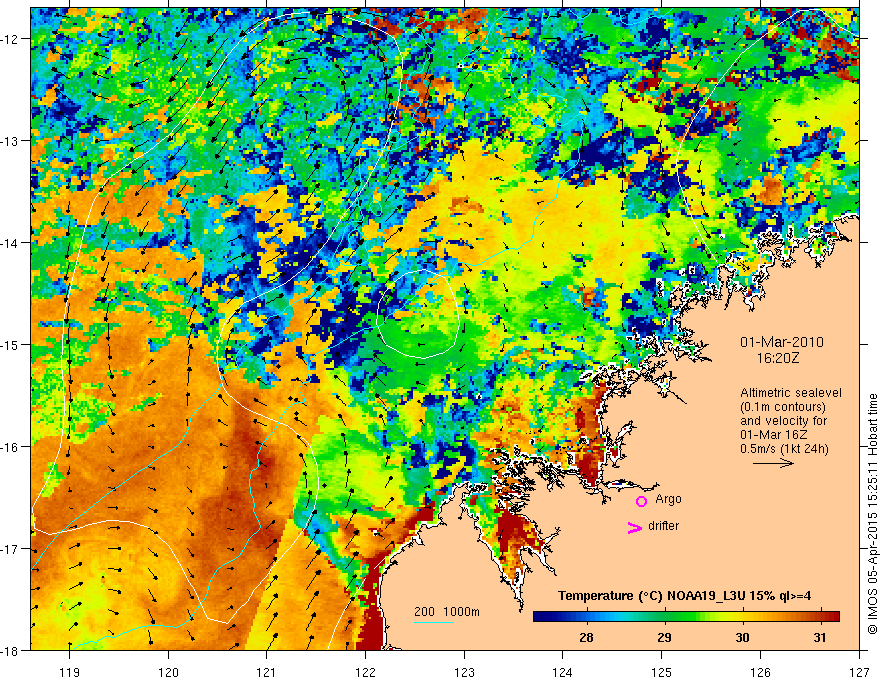Click the 'Altimetric sealevel' caption text
This screenshot has width=880, height=680.
pyautogui.click(x=791, y=393)
